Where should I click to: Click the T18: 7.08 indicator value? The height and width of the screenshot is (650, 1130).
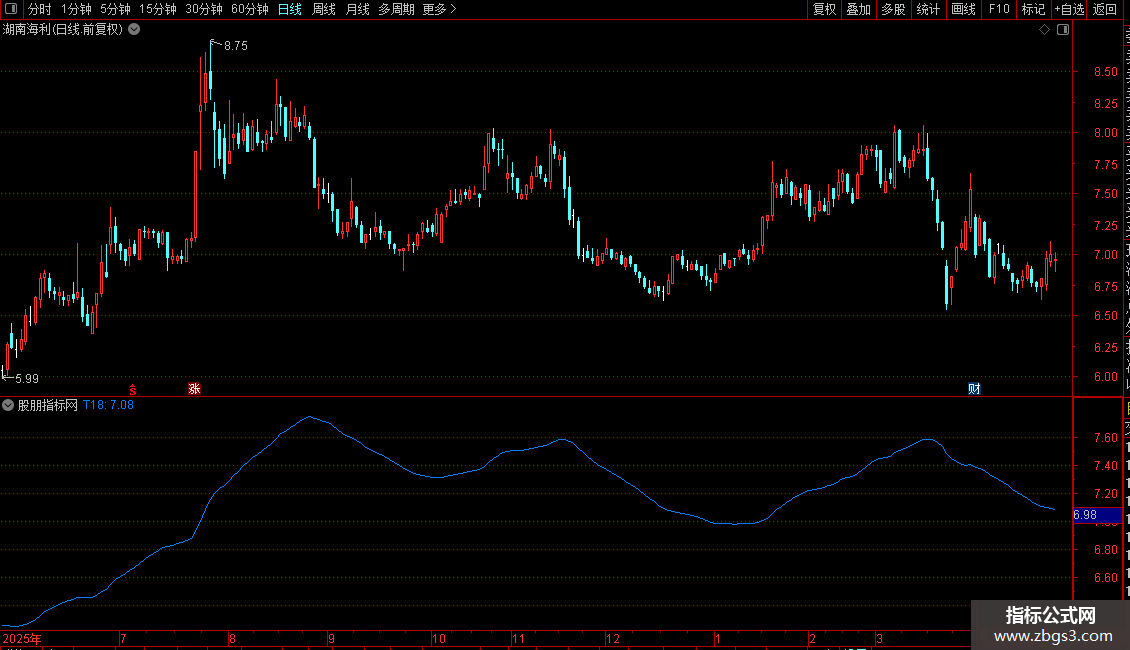(x=108, y=405)
